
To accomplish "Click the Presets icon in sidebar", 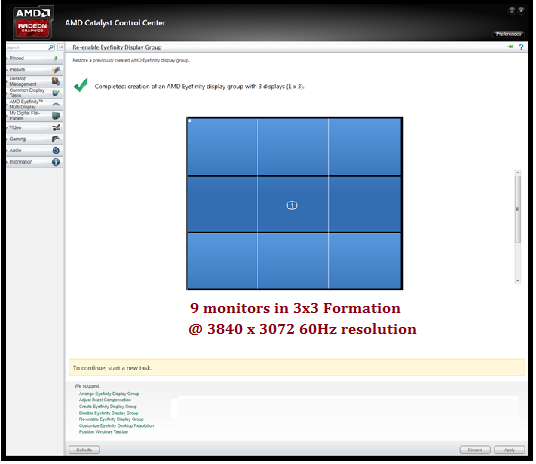I will click(x=56, y=70).
